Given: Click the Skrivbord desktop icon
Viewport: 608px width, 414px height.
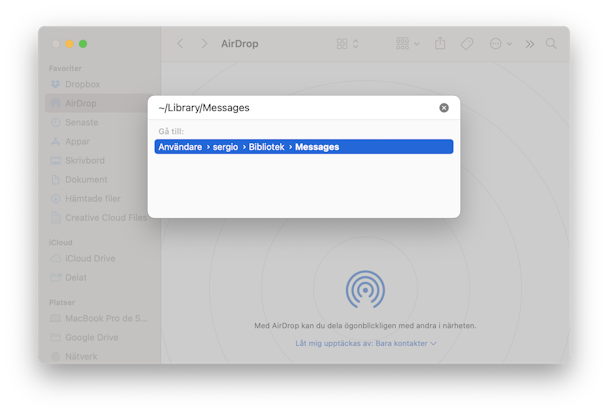Looking at the screenshot, I should [x=56, y=160].
